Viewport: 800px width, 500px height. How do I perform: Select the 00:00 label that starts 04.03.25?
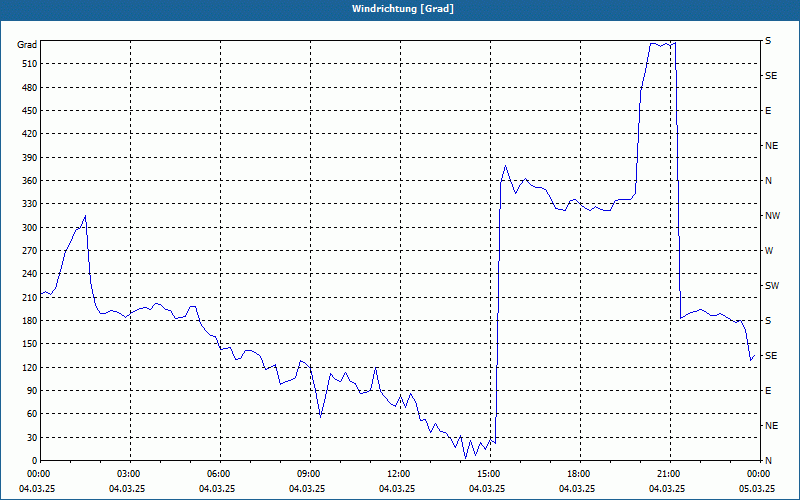pos(37,474)
